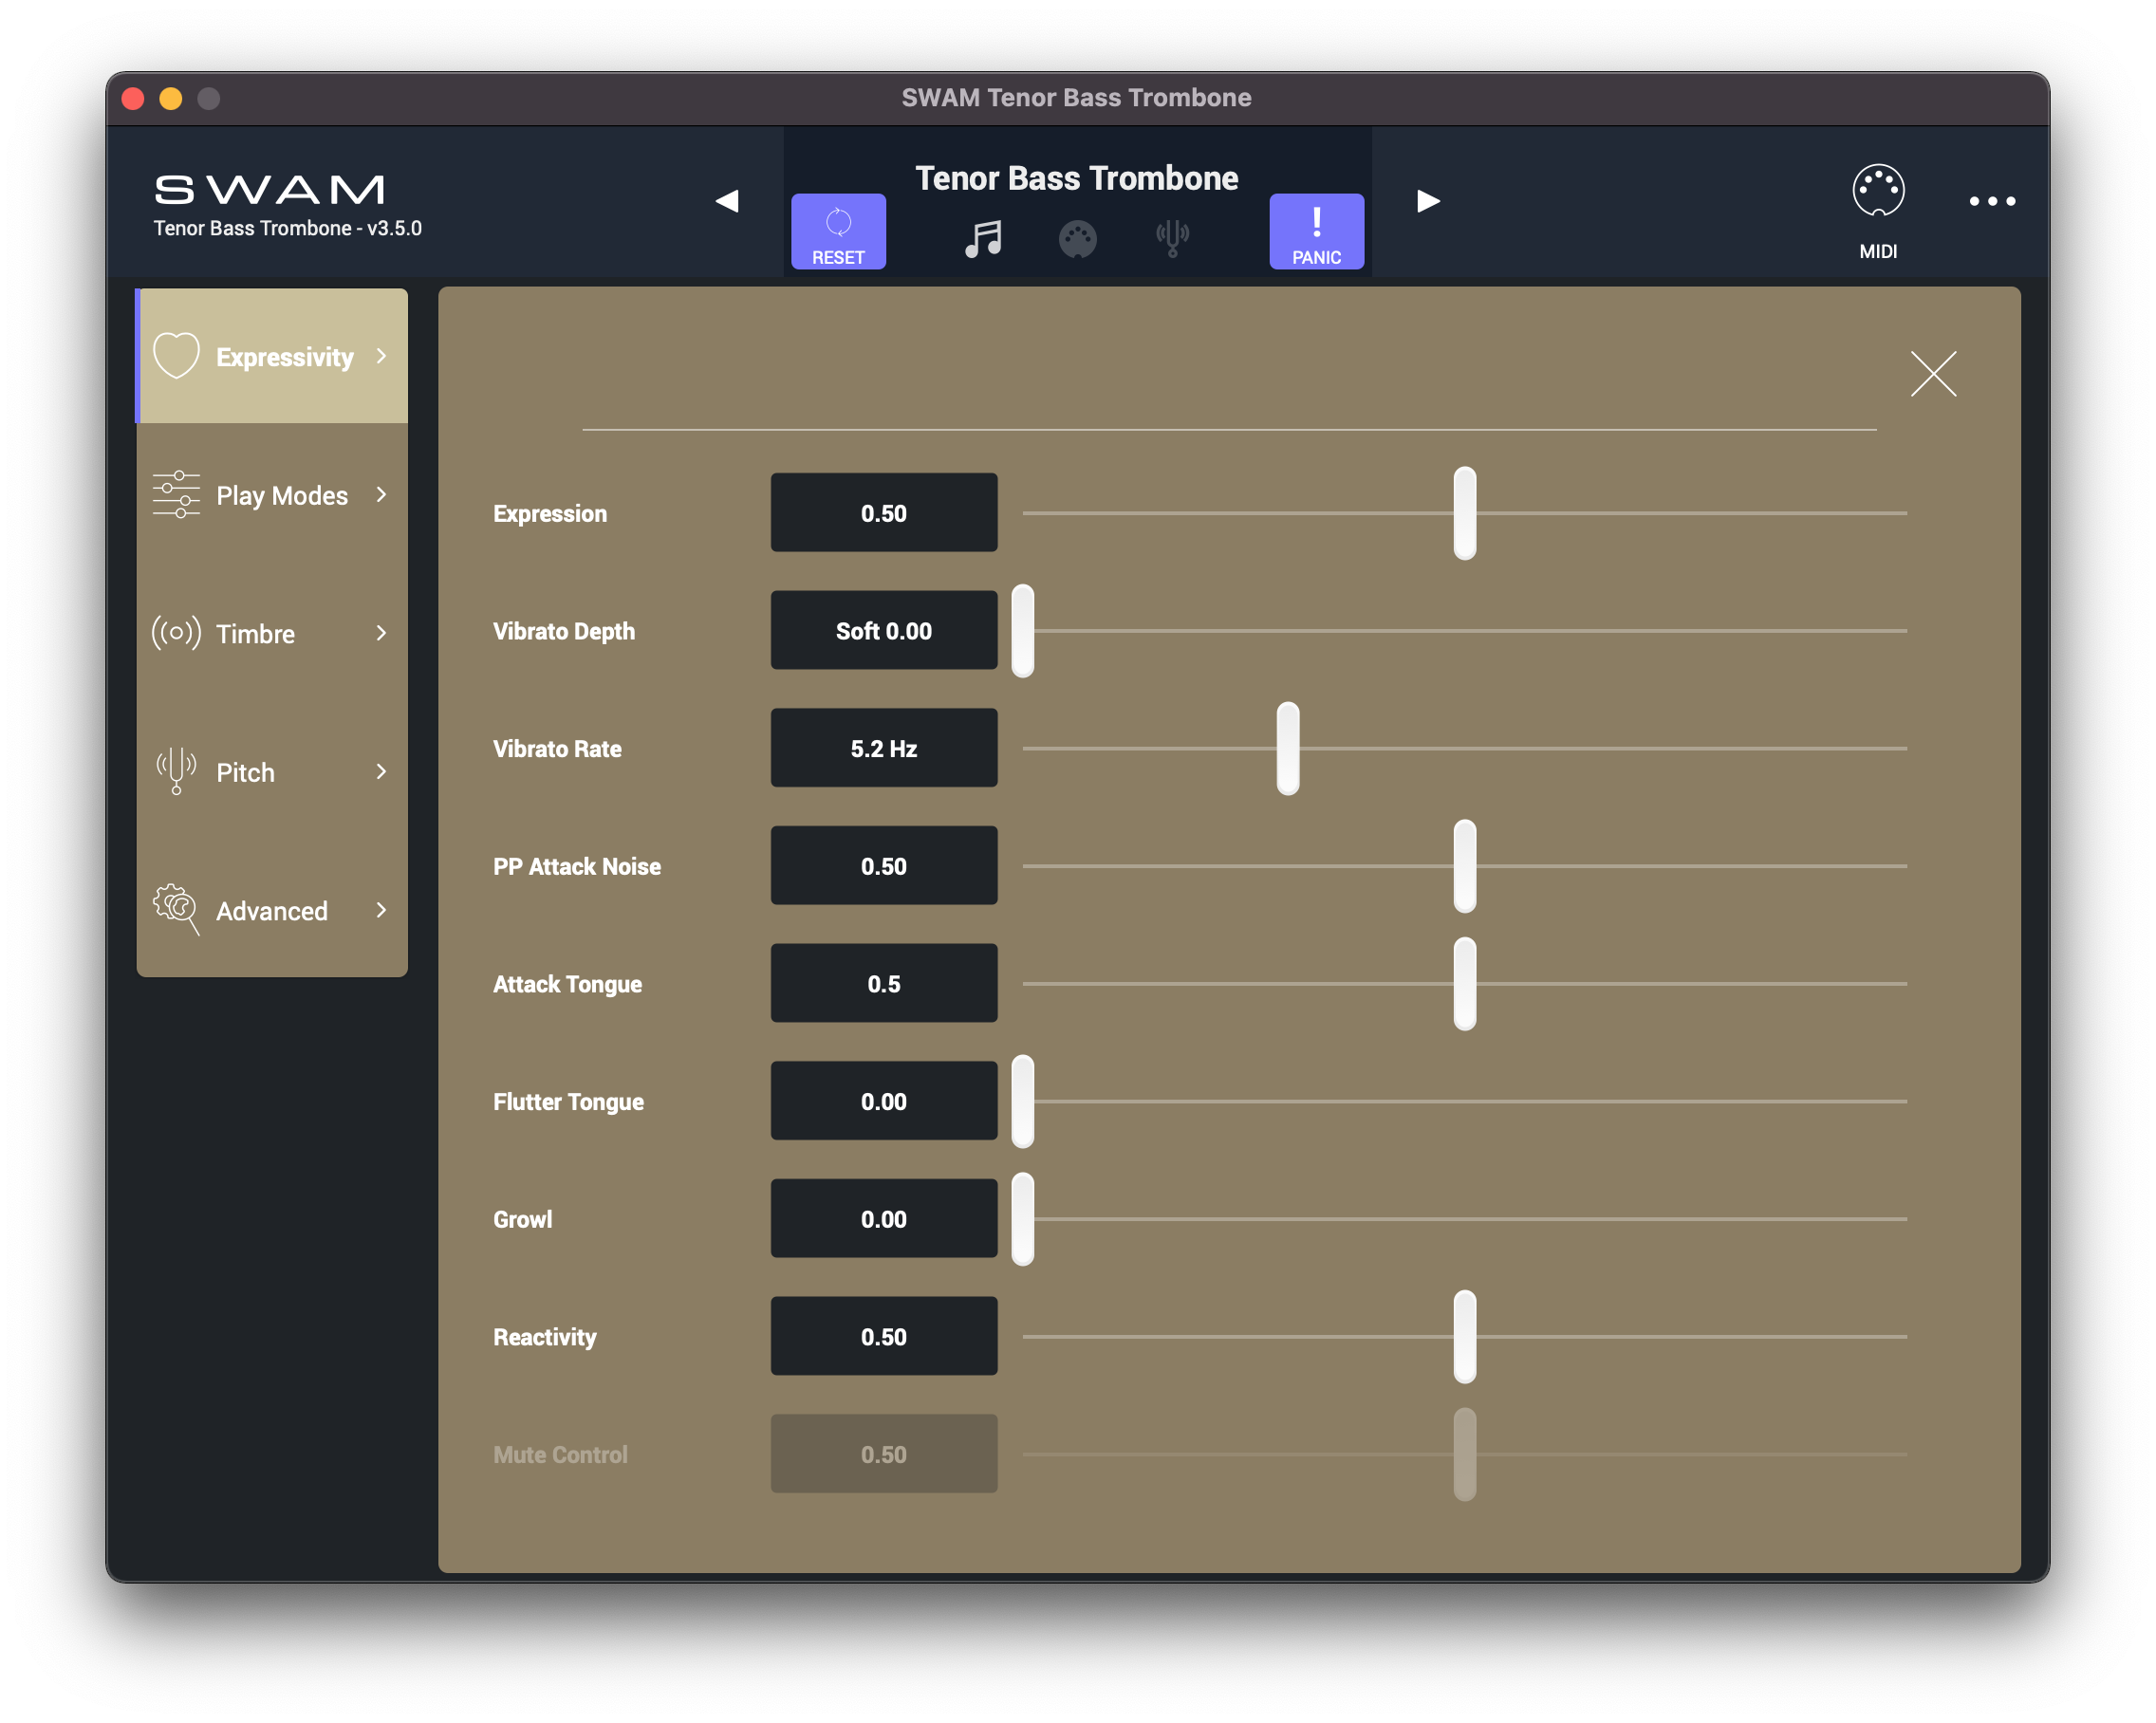Viewport: 2156px width, 1723px height.
Task: Click the PP Attack Noise slider handle
Action: point(1464,866)
